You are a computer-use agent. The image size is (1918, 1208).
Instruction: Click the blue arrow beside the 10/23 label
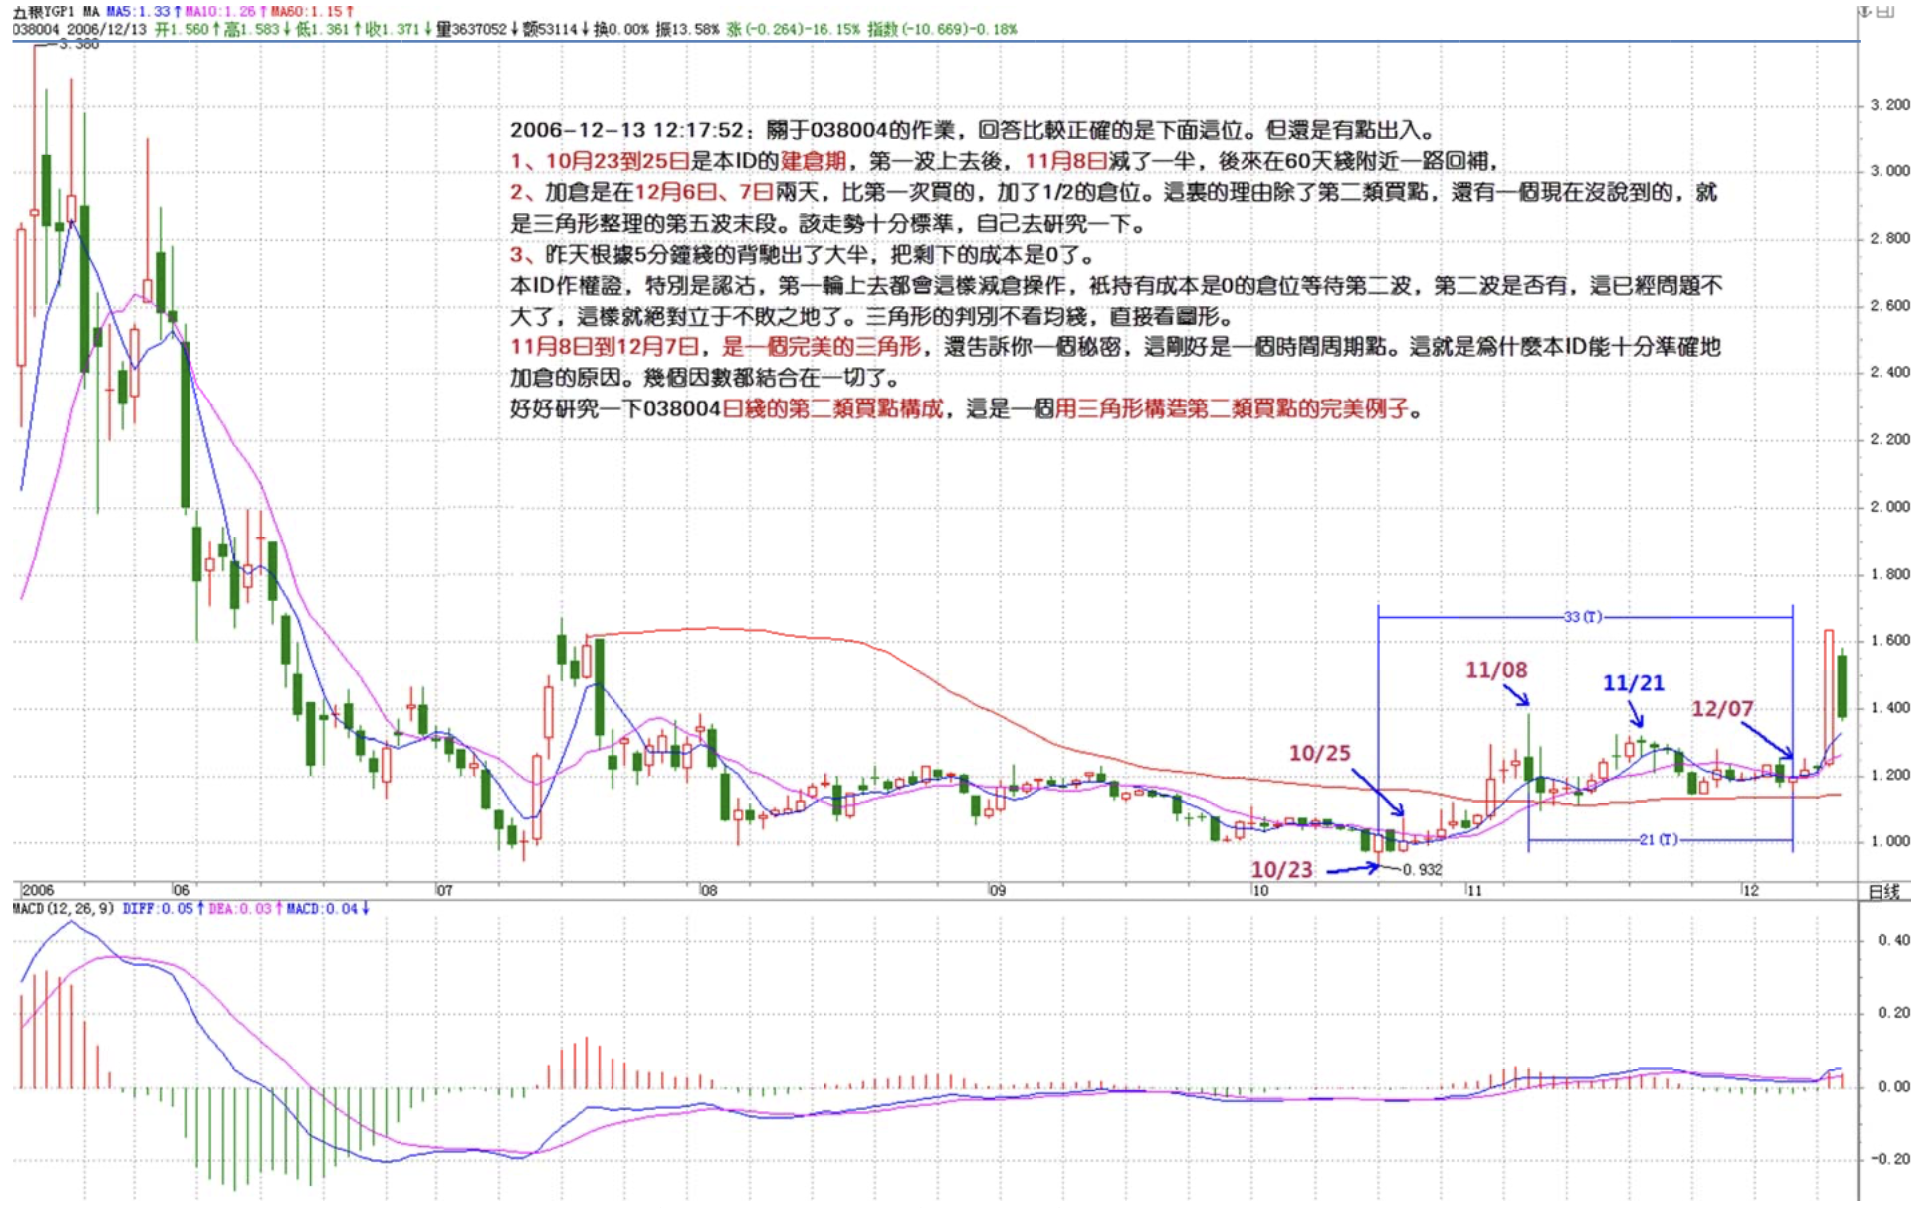1352,869
